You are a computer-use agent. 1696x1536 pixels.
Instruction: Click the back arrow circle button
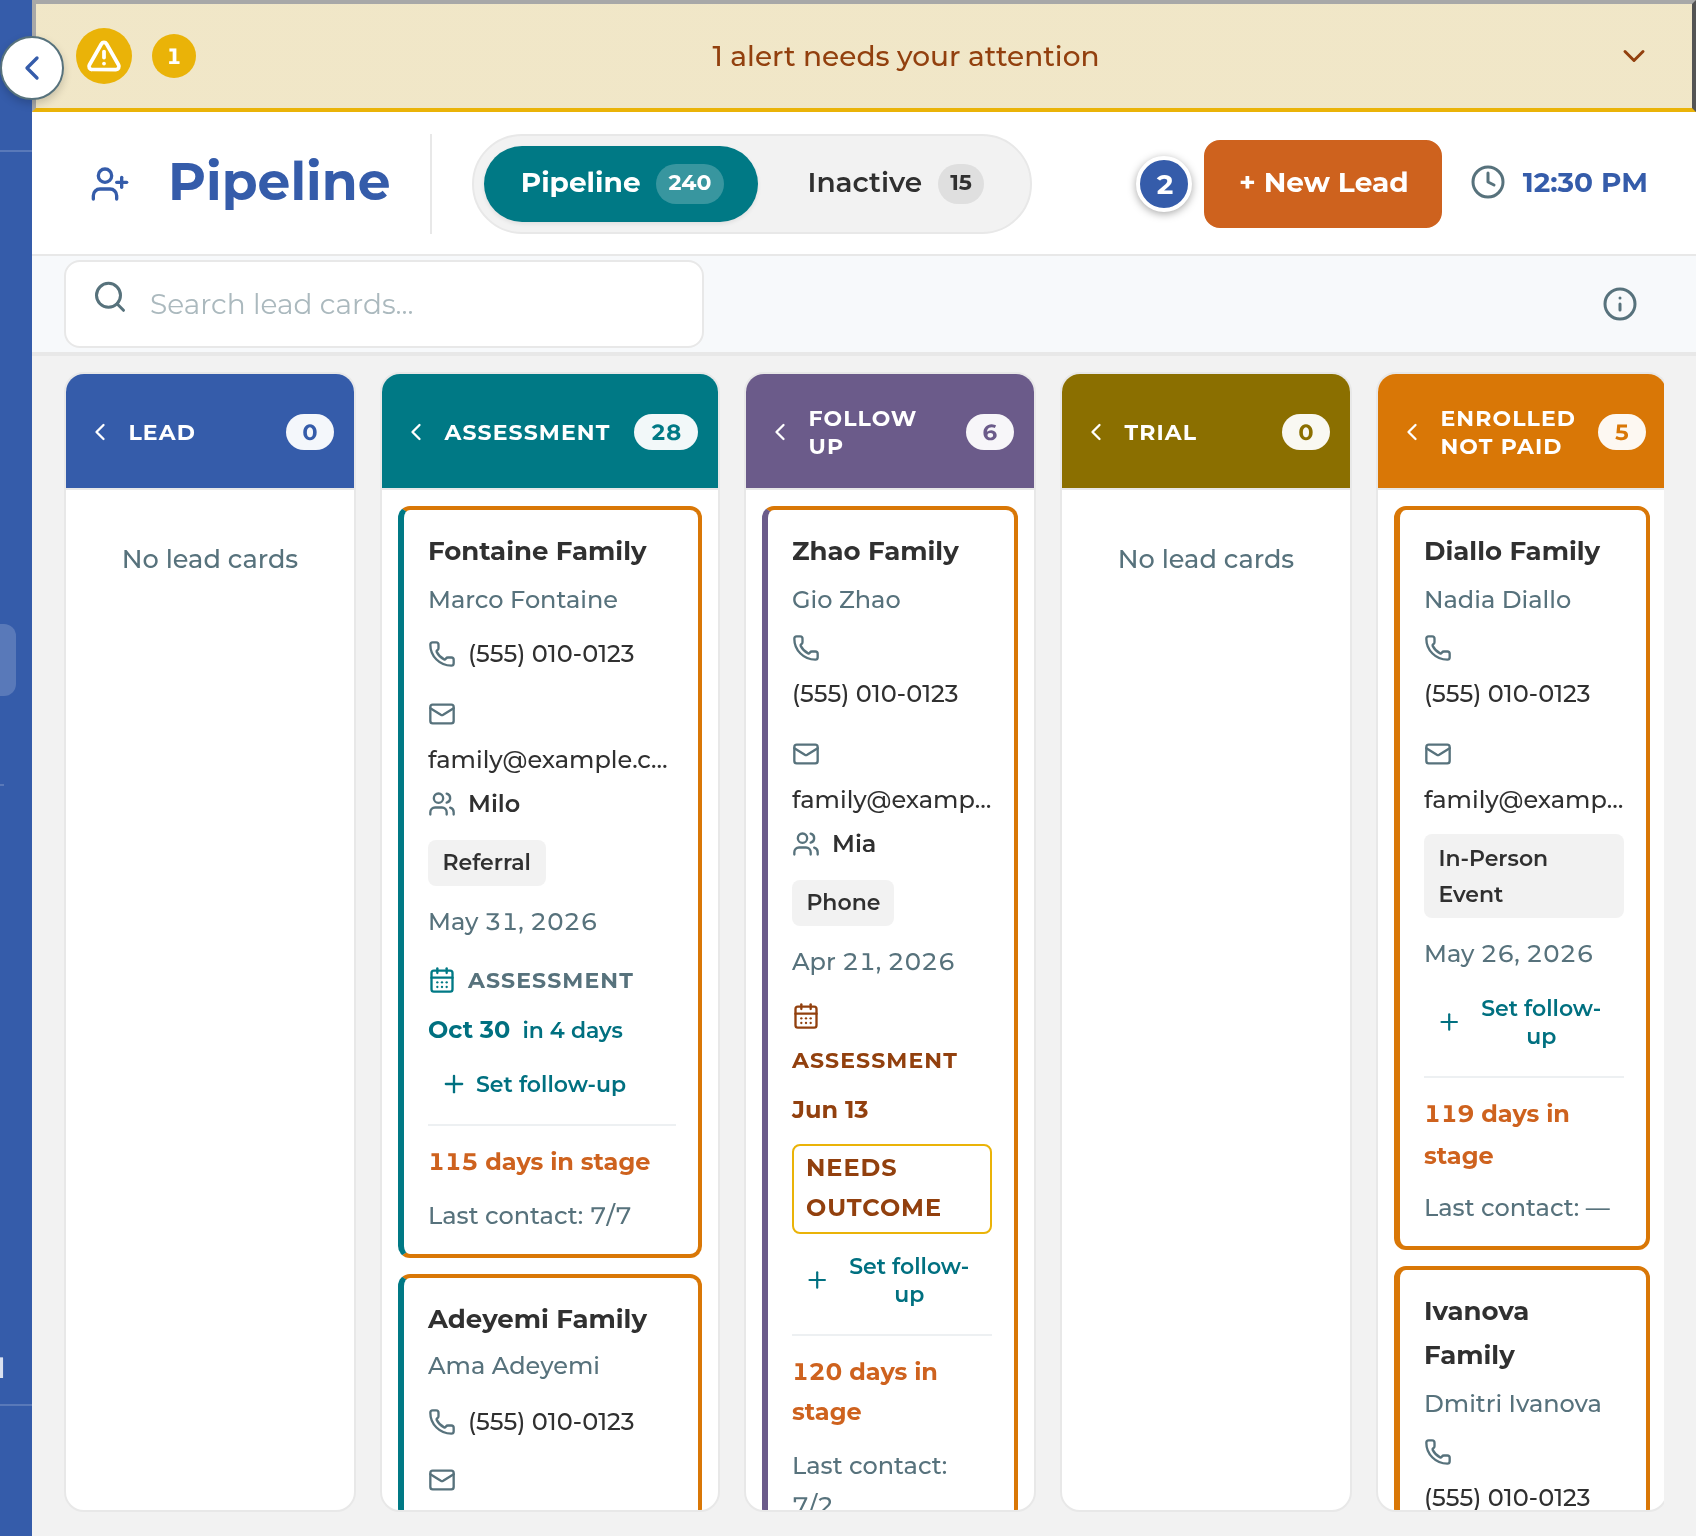pyautogui.click(x=33, y=68)
